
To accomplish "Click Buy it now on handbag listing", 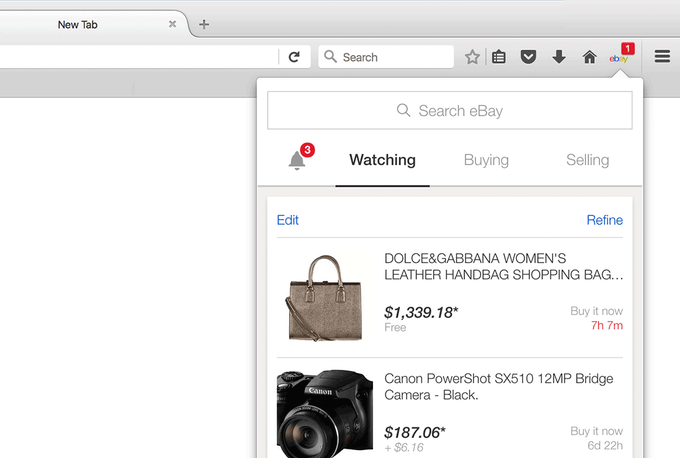I will coord(596,311).
